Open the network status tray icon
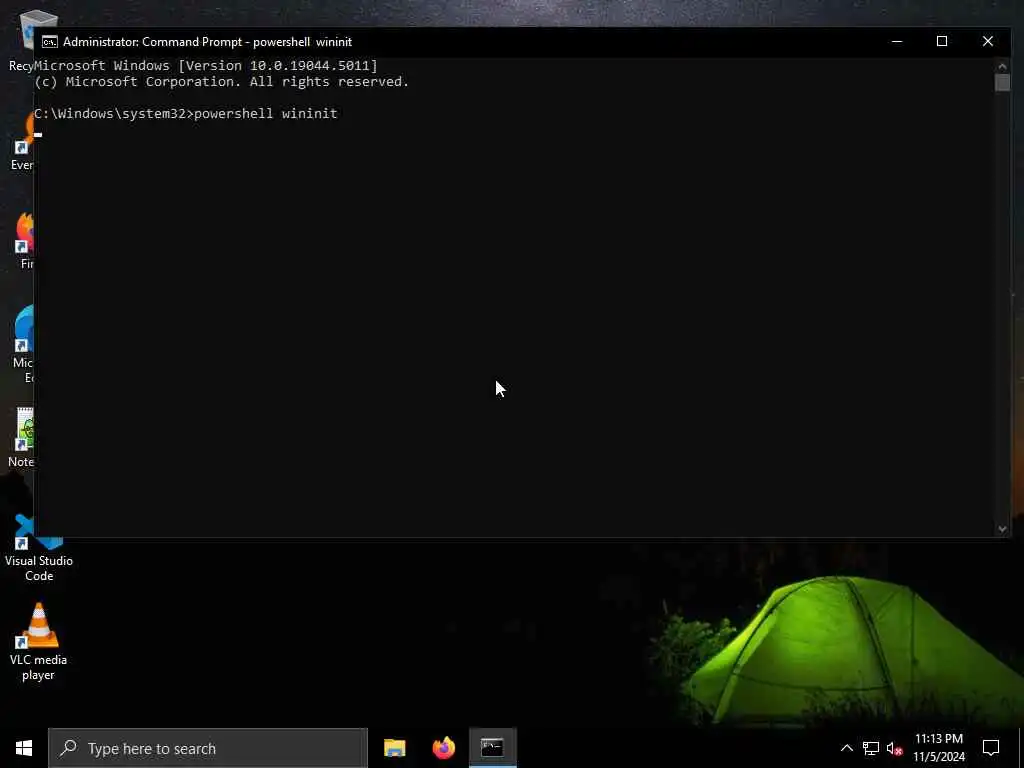The image size is (1024, 768). (x=871, y=748)
